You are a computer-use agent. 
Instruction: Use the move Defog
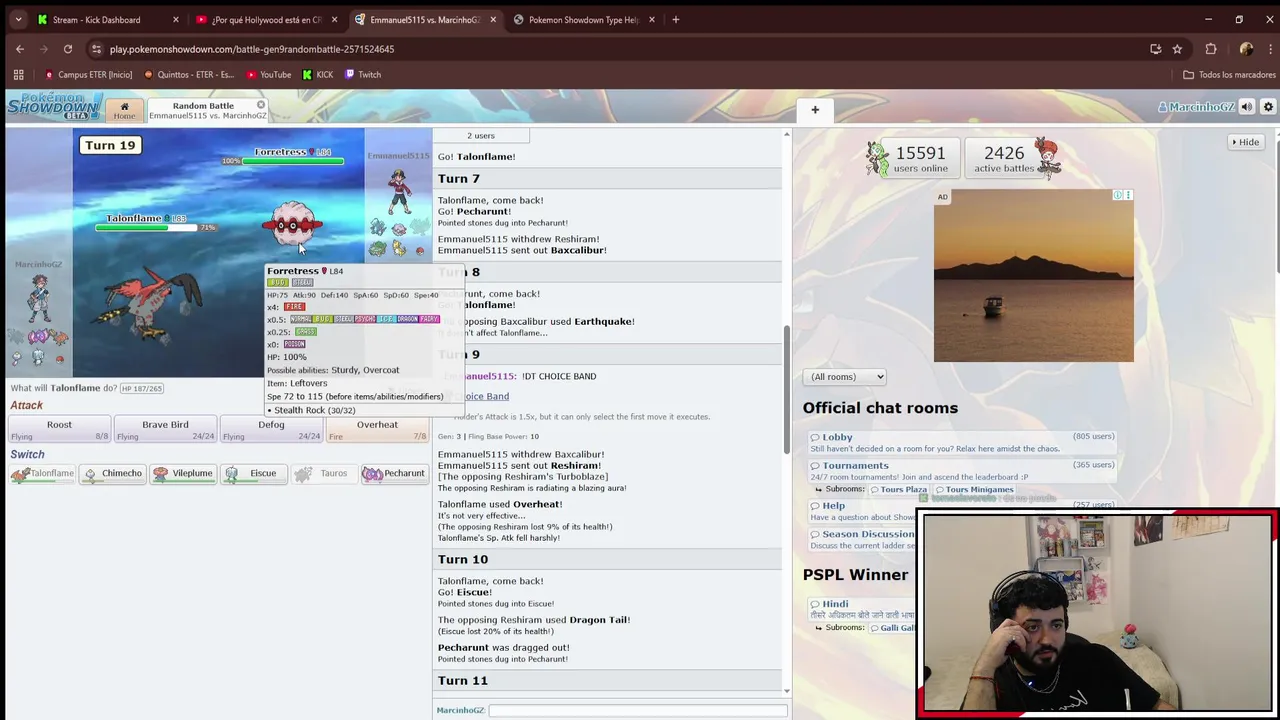pos(271,430)
